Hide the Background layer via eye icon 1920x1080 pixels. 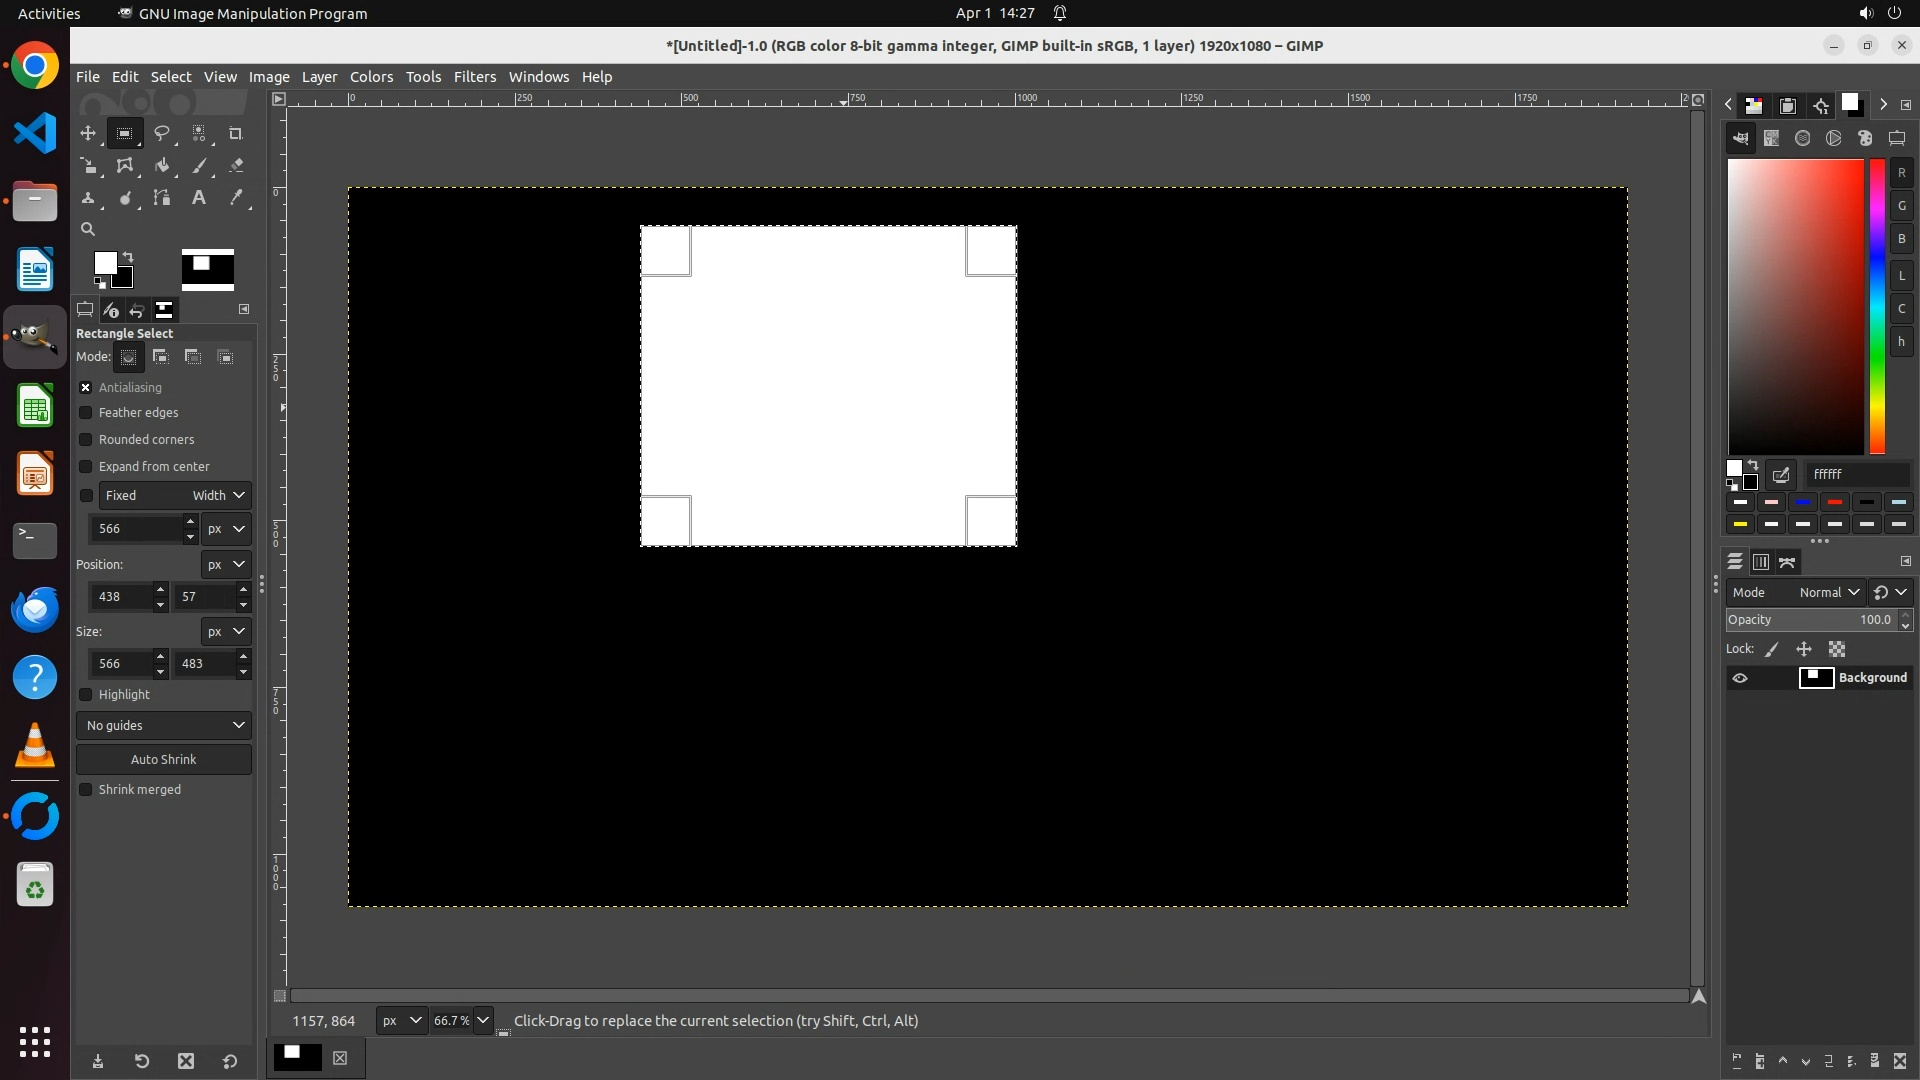click(x=1740, y=678)
